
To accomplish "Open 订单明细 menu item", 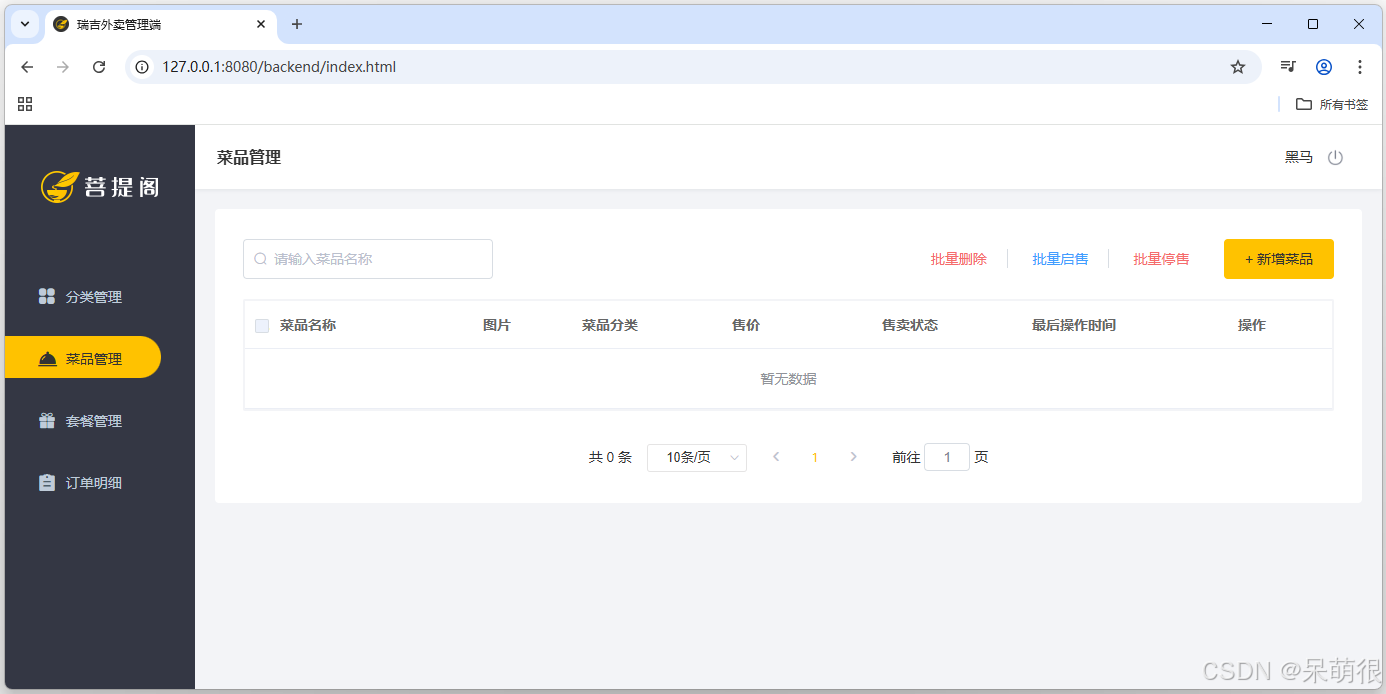I will click(x=83, y=483).
